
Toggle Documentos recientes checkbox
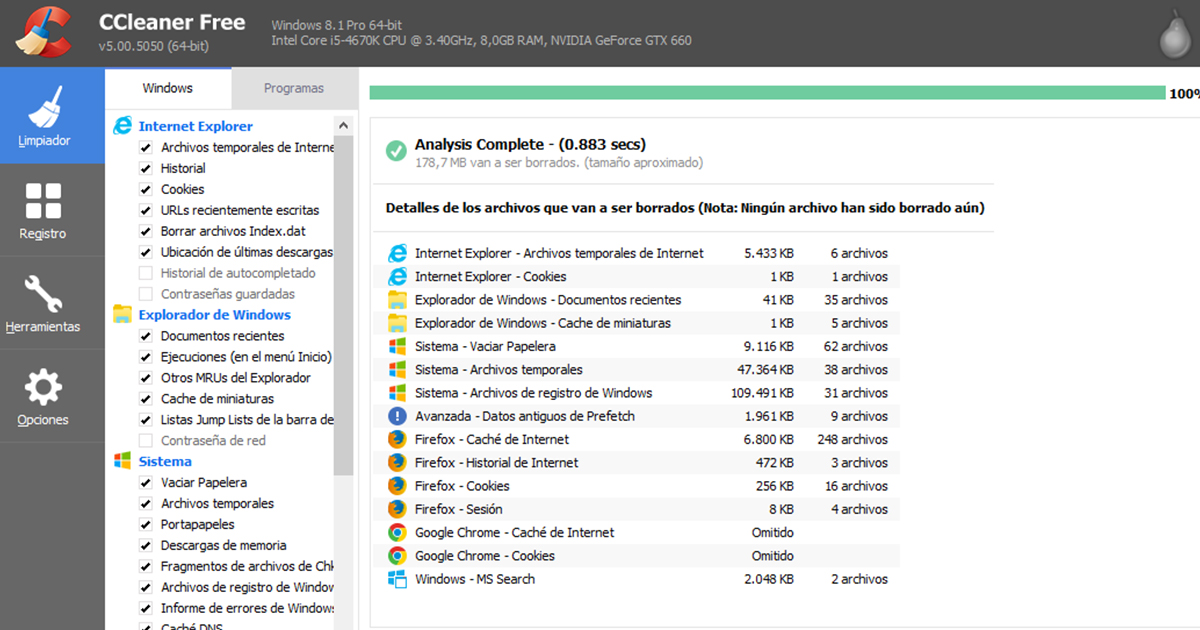[145, 336]
